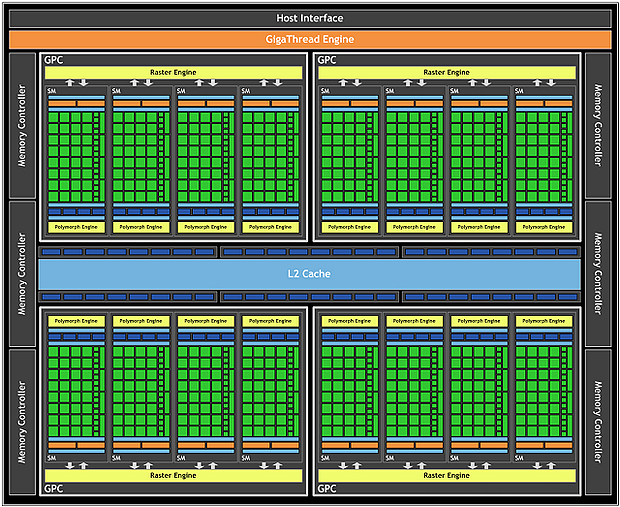Click Polymorph Engine of second SM in top-left GPC

[x=141, y=227]
